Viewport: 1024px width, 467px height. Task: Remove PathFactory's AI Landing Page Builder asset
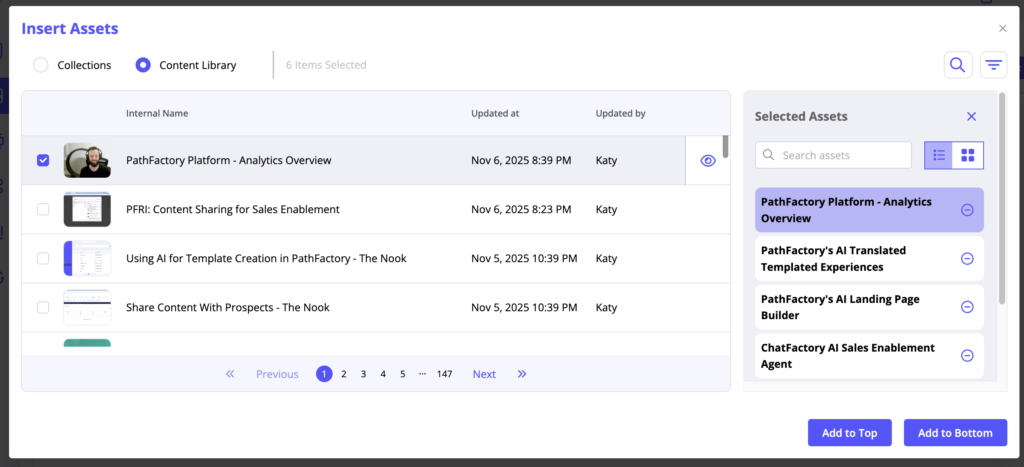[967, 307]
